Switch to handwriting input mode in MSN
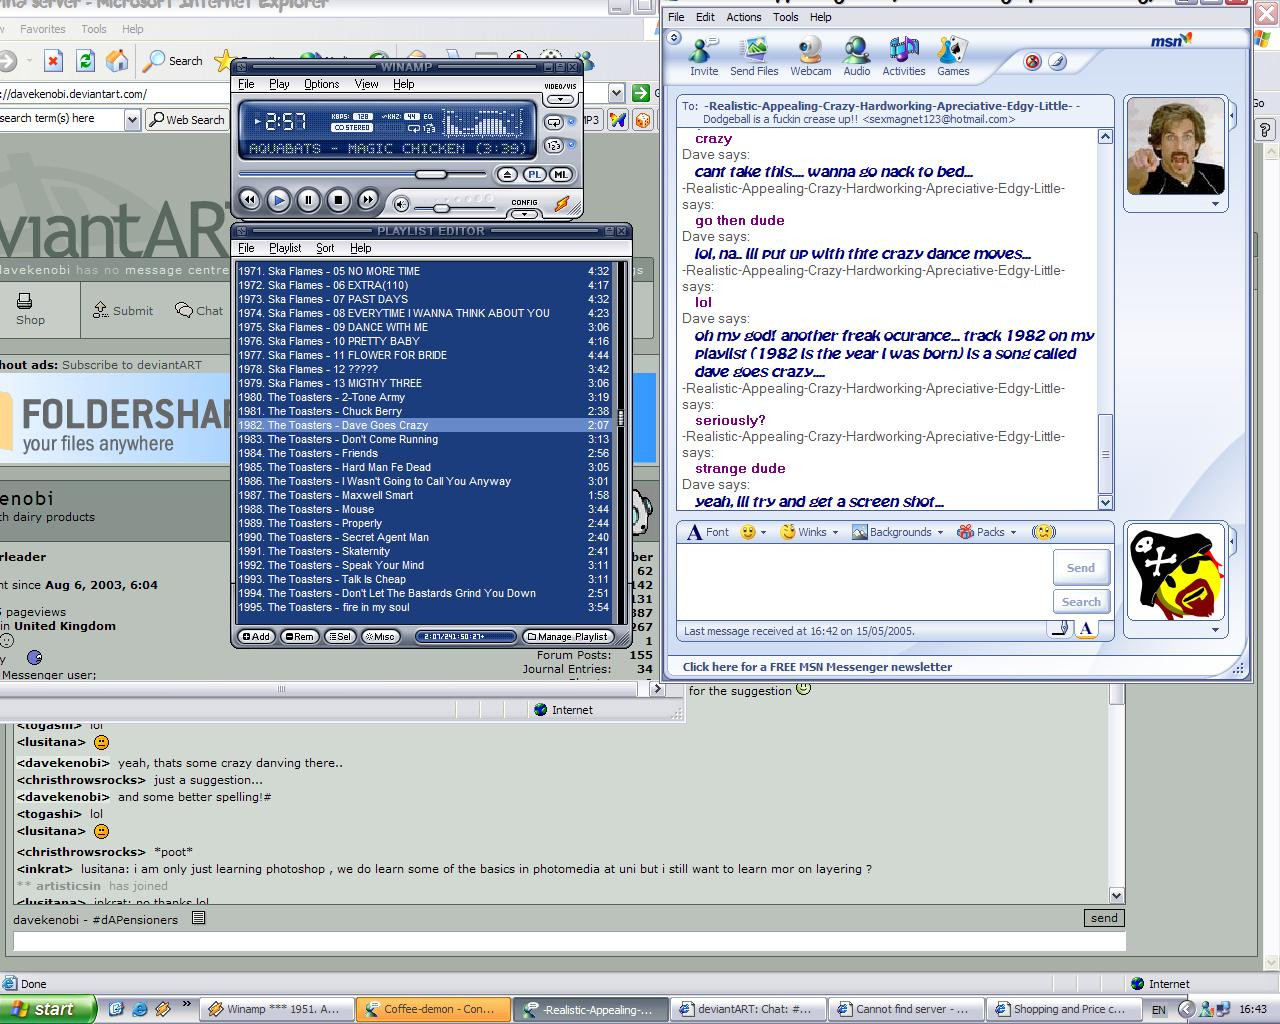This screenshot has width=1280, height=1024. point(1060,629)
